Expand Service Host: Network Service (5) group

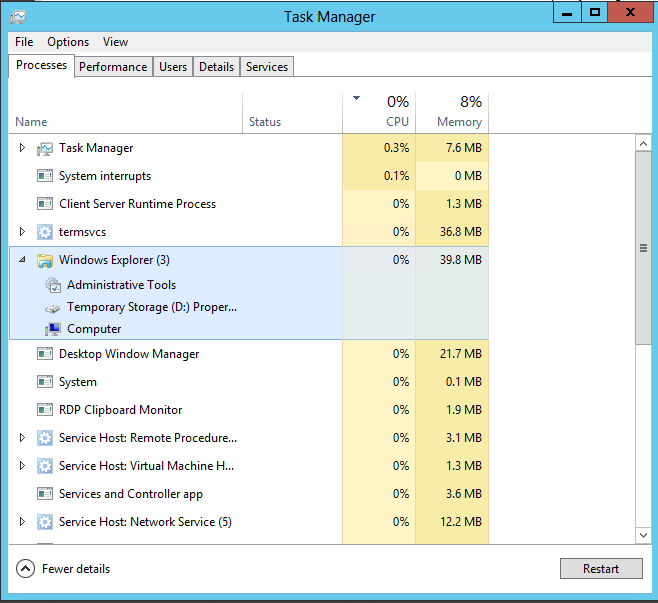(x=22, y=522)
